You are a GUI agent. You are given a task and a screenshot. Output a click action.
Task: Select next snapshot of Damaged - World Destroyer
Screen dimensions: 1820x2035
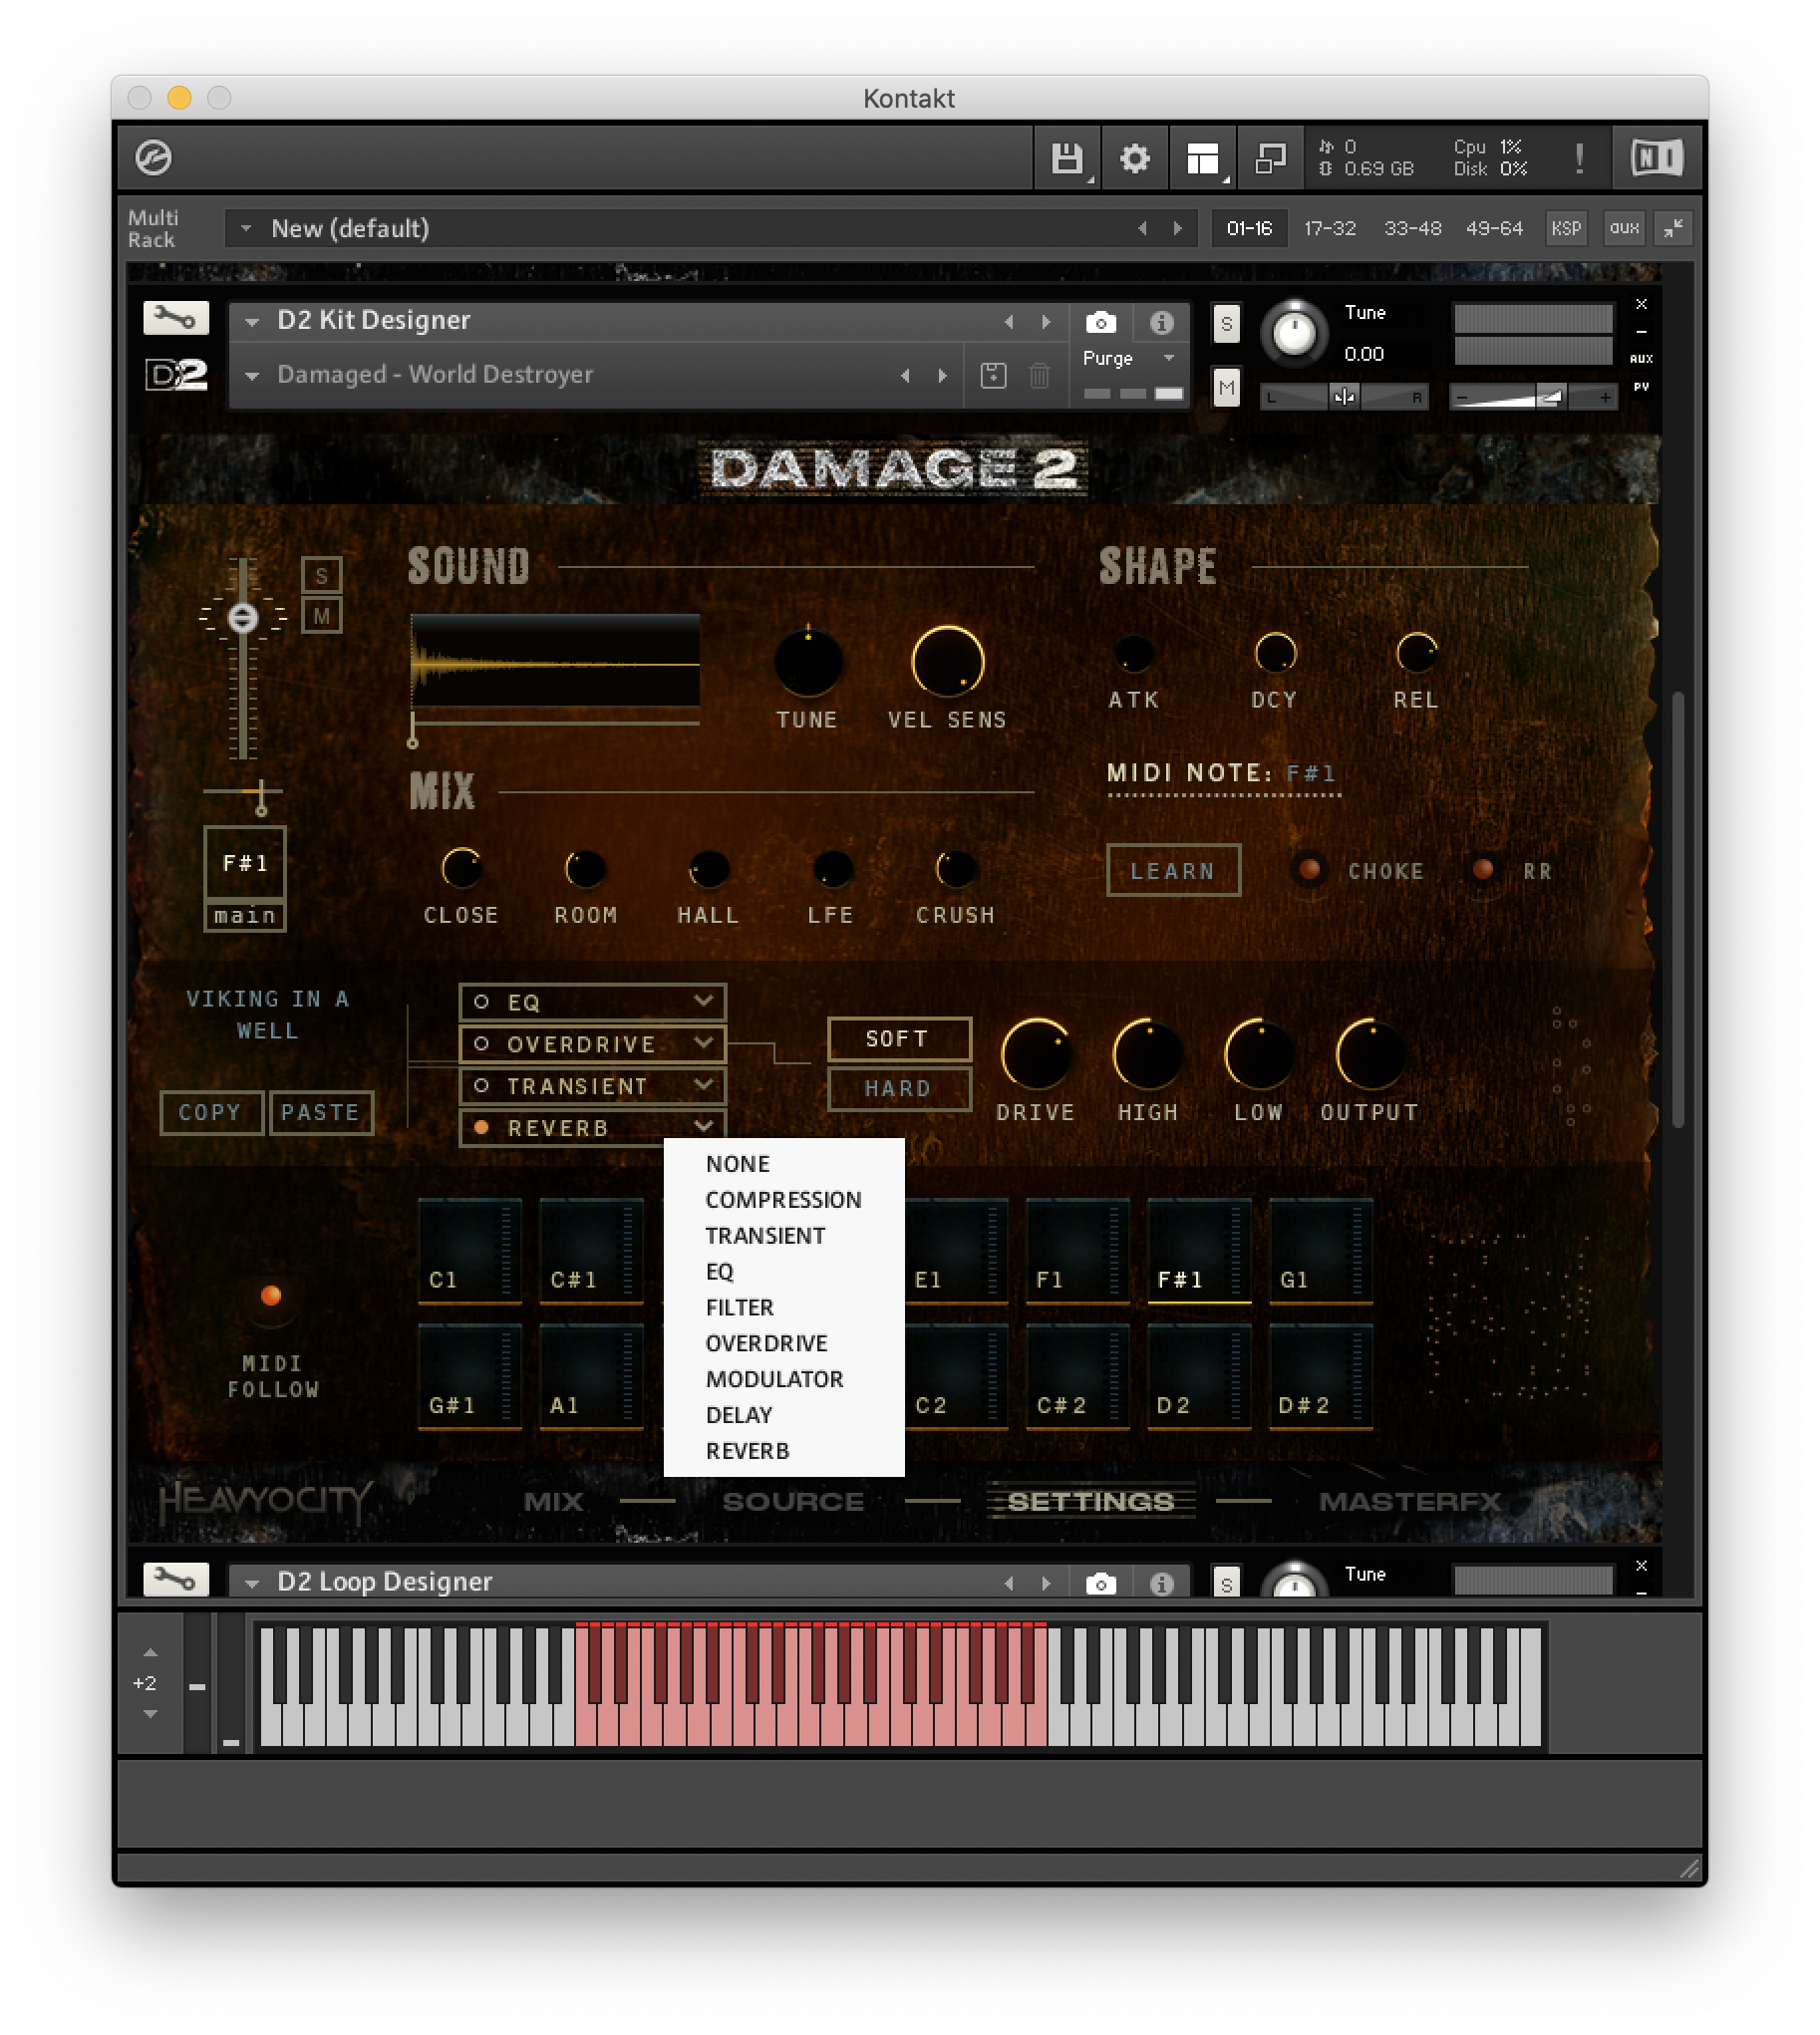(x=942, y=376)
